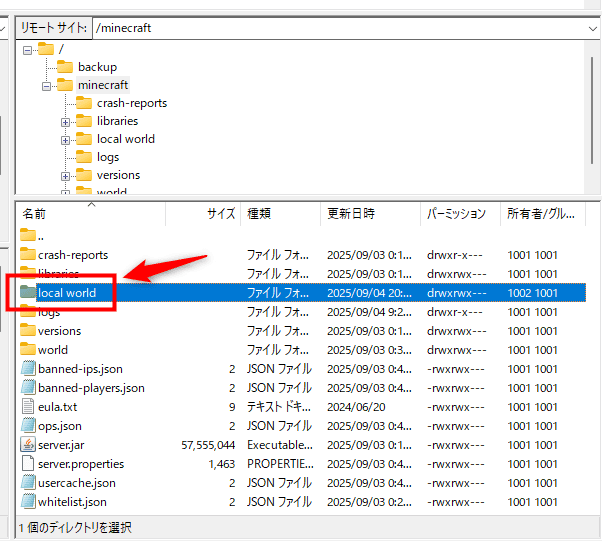Sort by 更新日時 column header
The image size is (602, 541).
370,213
